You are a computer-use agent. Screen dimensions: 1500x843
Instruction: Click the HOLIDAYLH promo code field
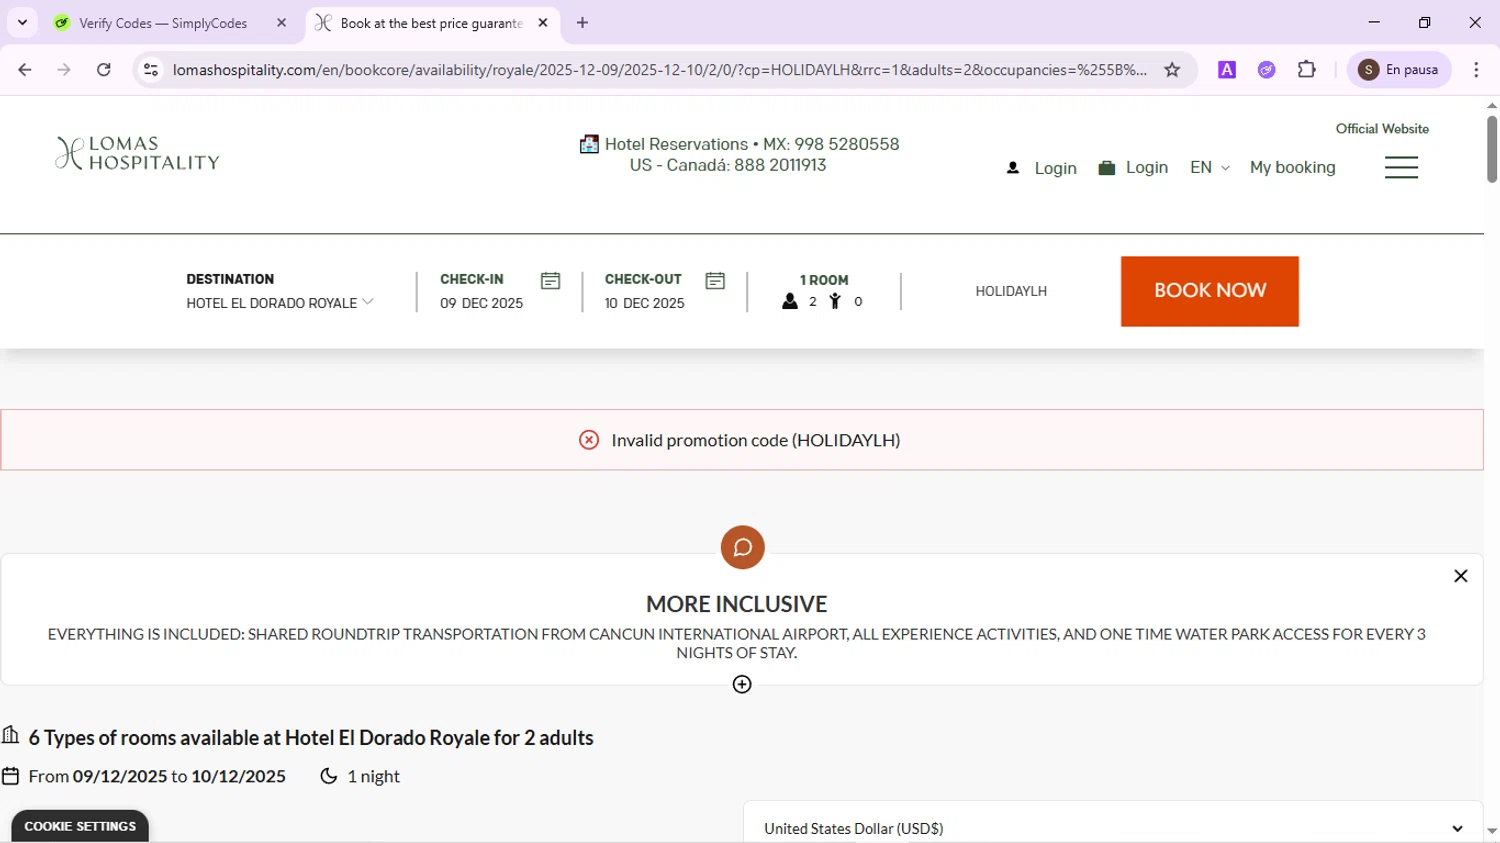coord(1011,291)
